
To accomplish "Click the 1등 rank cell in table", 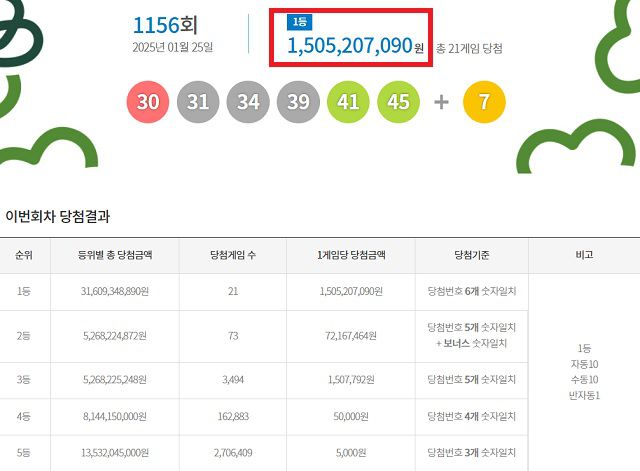I will click(x=24, y=291).
